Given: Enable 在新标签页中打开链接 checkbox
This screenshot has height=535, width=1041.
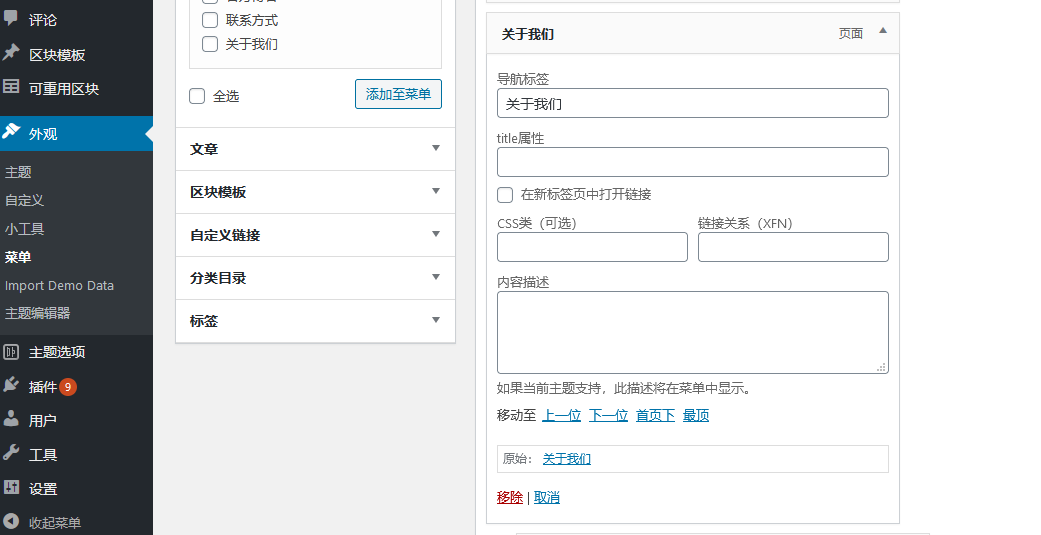Looking at the screenshot, I should click(x=505, y=194).
